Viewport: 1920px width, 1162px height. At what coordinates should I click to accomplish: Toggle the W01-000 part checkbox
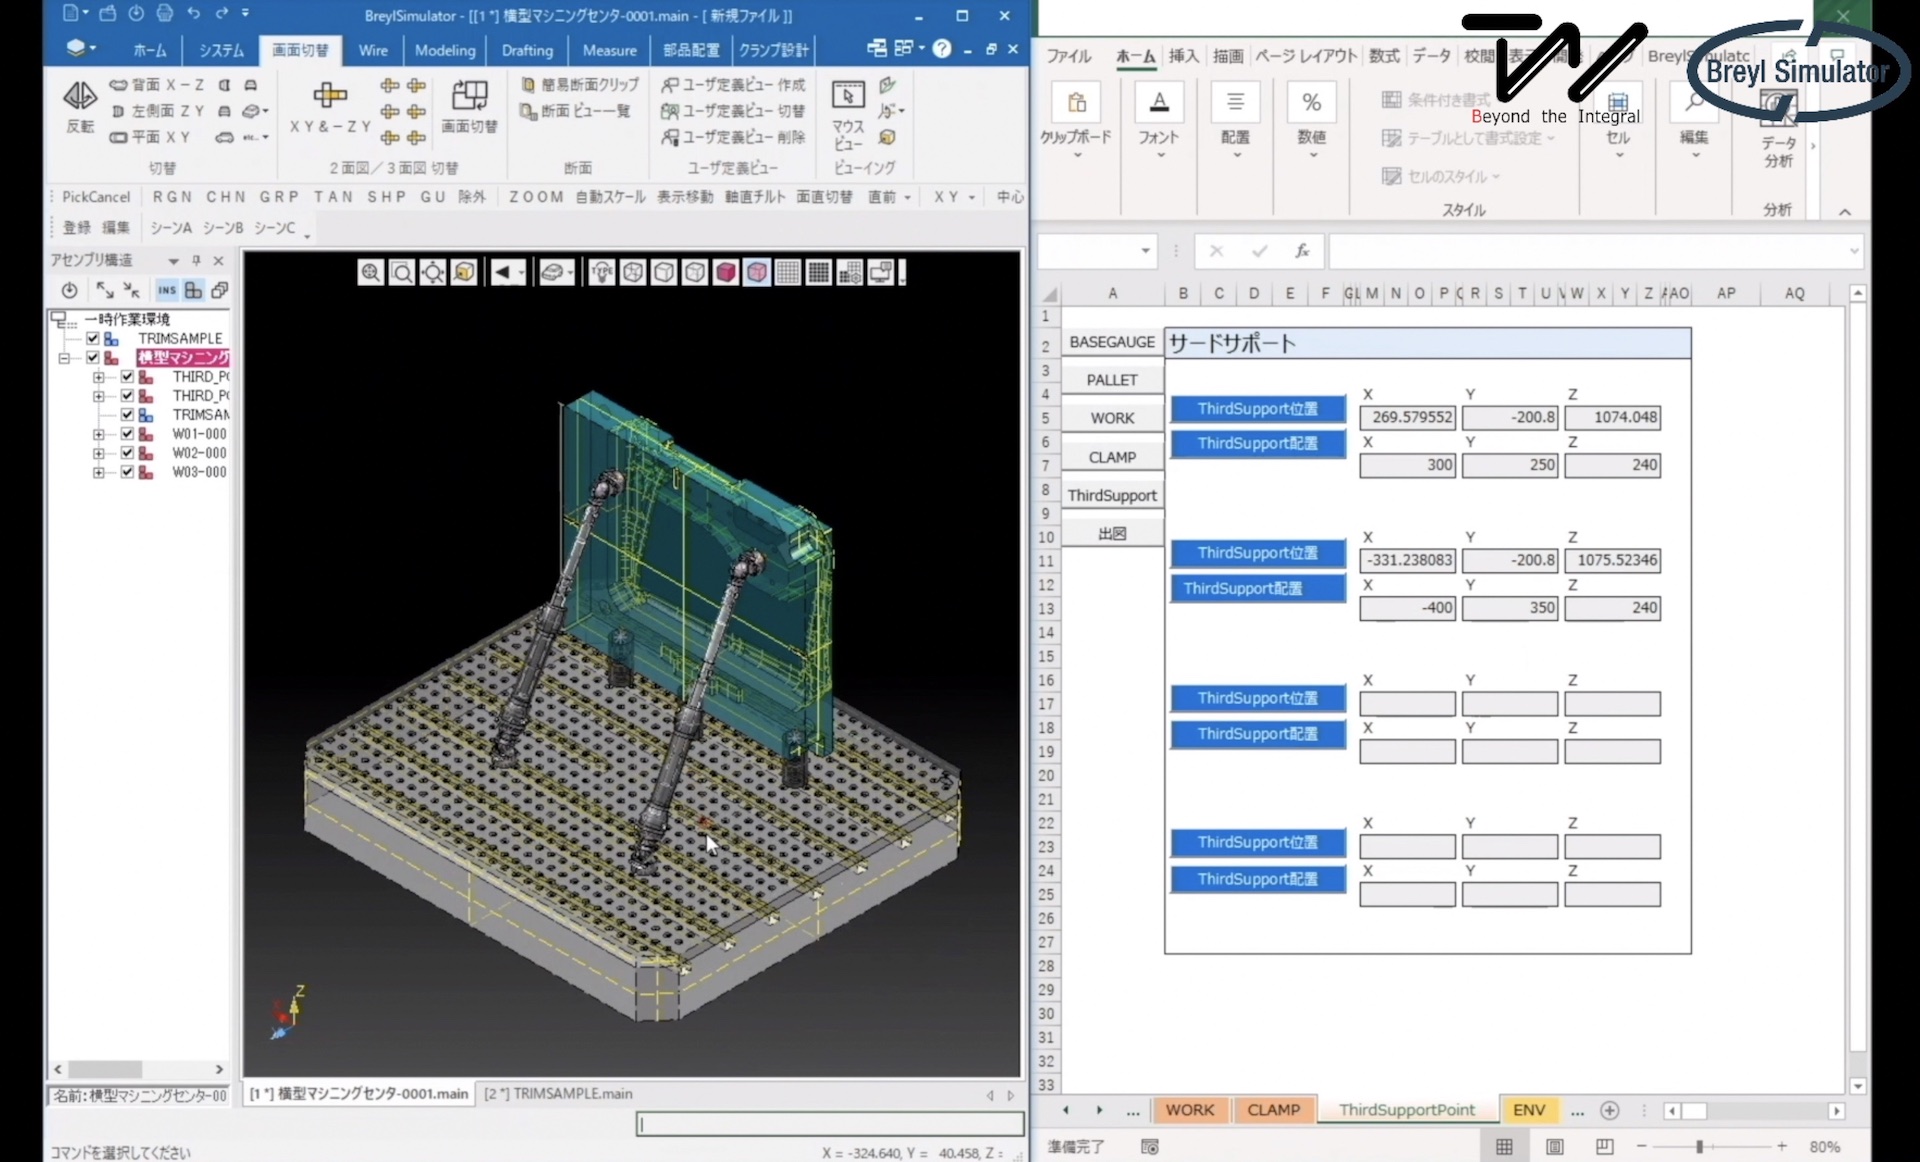pyautogui.click(x=127, y=434)
